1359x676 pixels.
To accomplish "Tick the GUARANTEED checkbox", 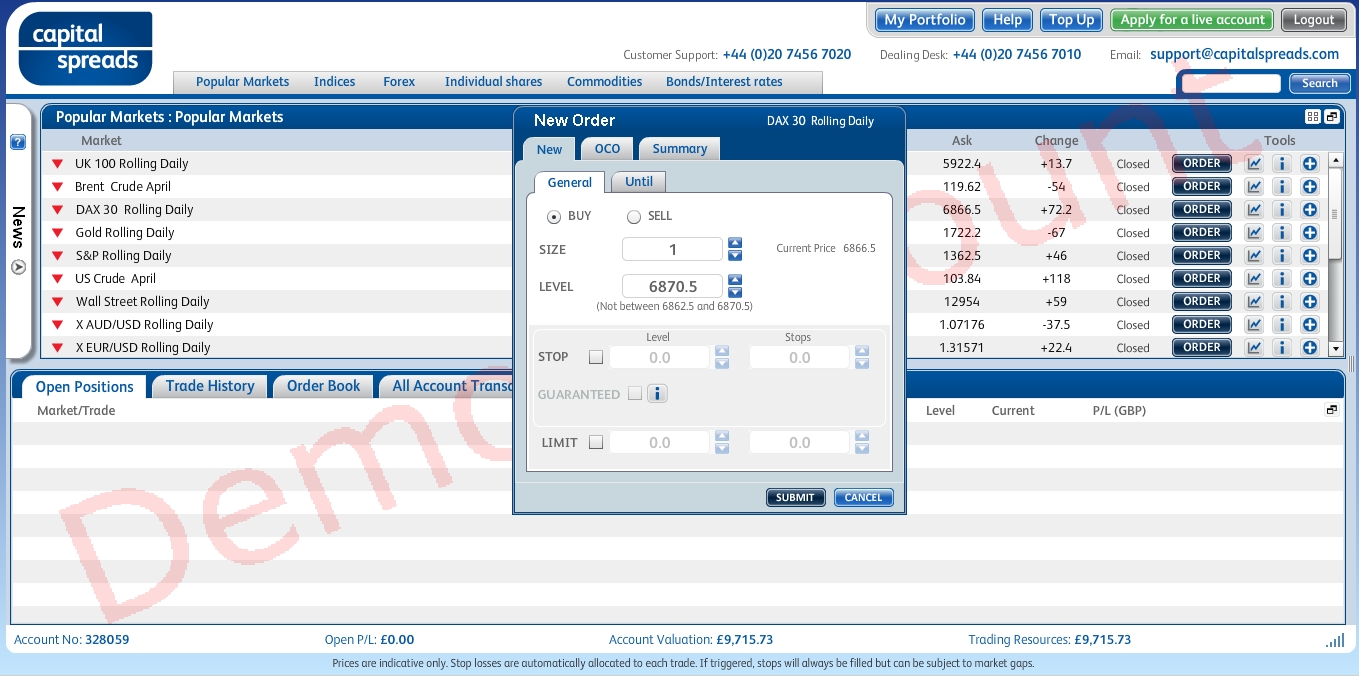I will coord(634,394).
